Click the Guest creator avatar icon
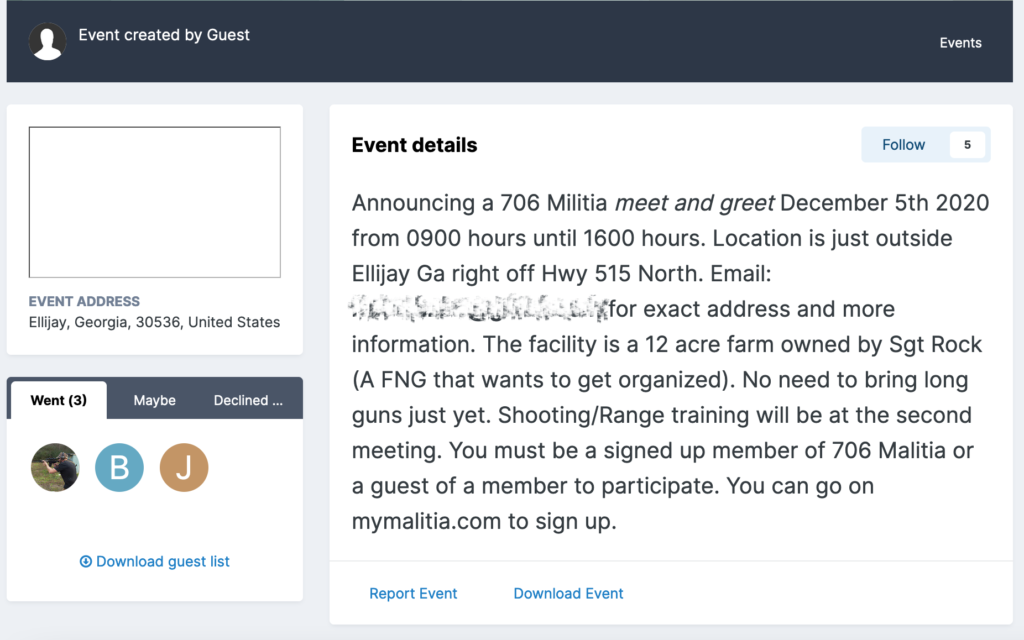Viewport: 1024px width, 640px height. tap(48, 41)
